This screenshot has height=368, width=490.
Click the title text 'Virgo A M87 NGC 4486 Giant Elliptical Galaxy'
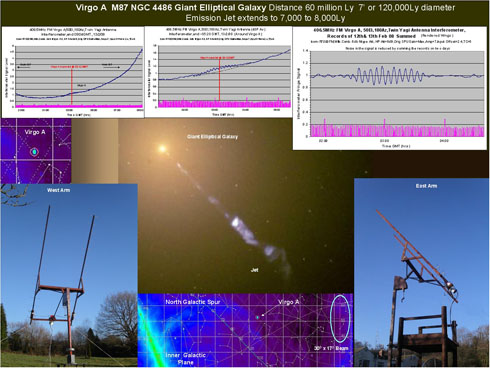(171, 8)
